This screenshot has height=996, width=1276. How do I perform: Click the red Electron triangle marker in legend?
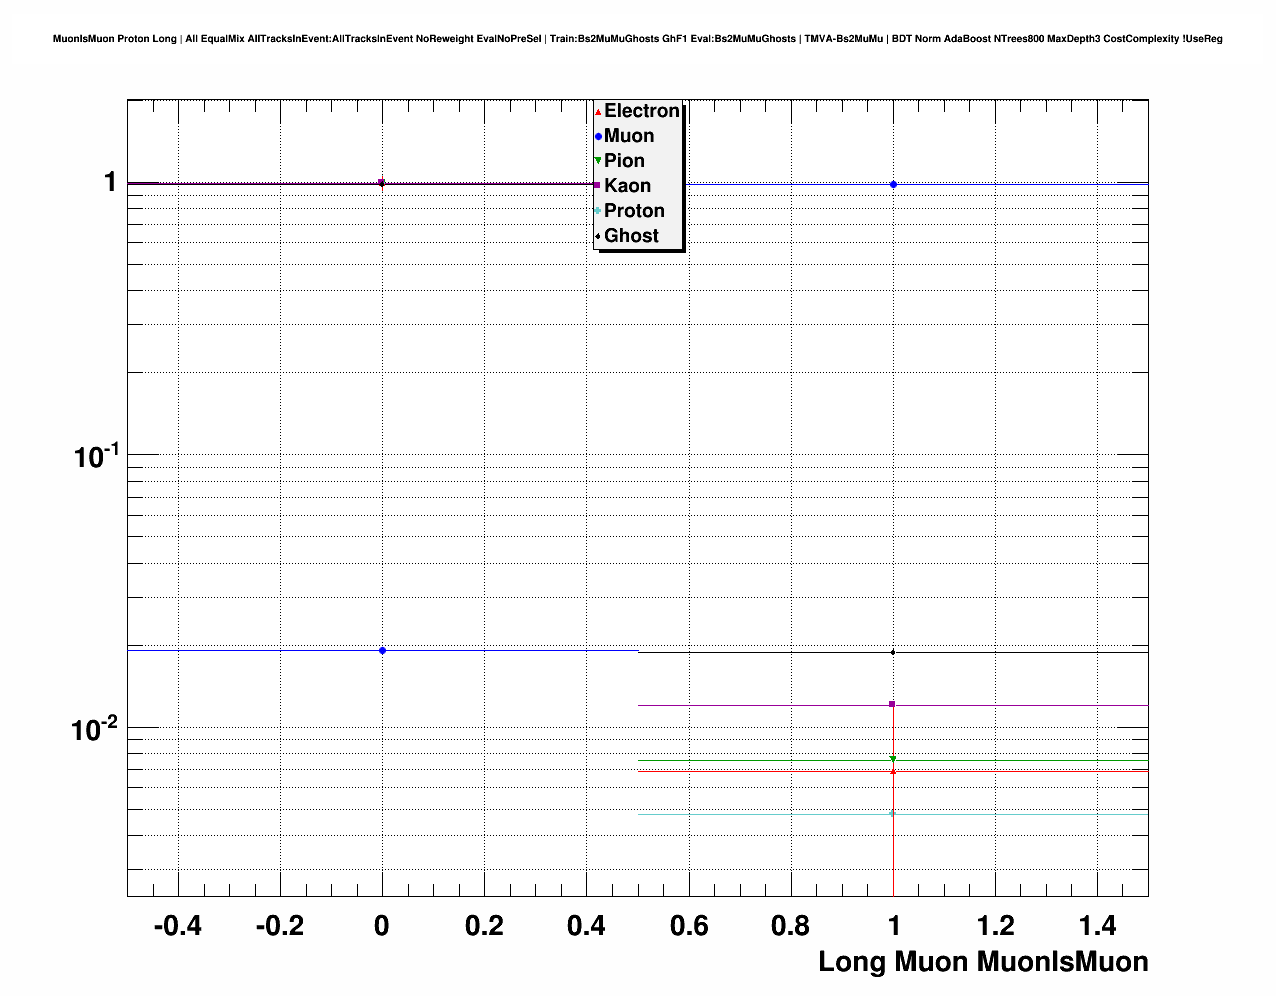598,112
